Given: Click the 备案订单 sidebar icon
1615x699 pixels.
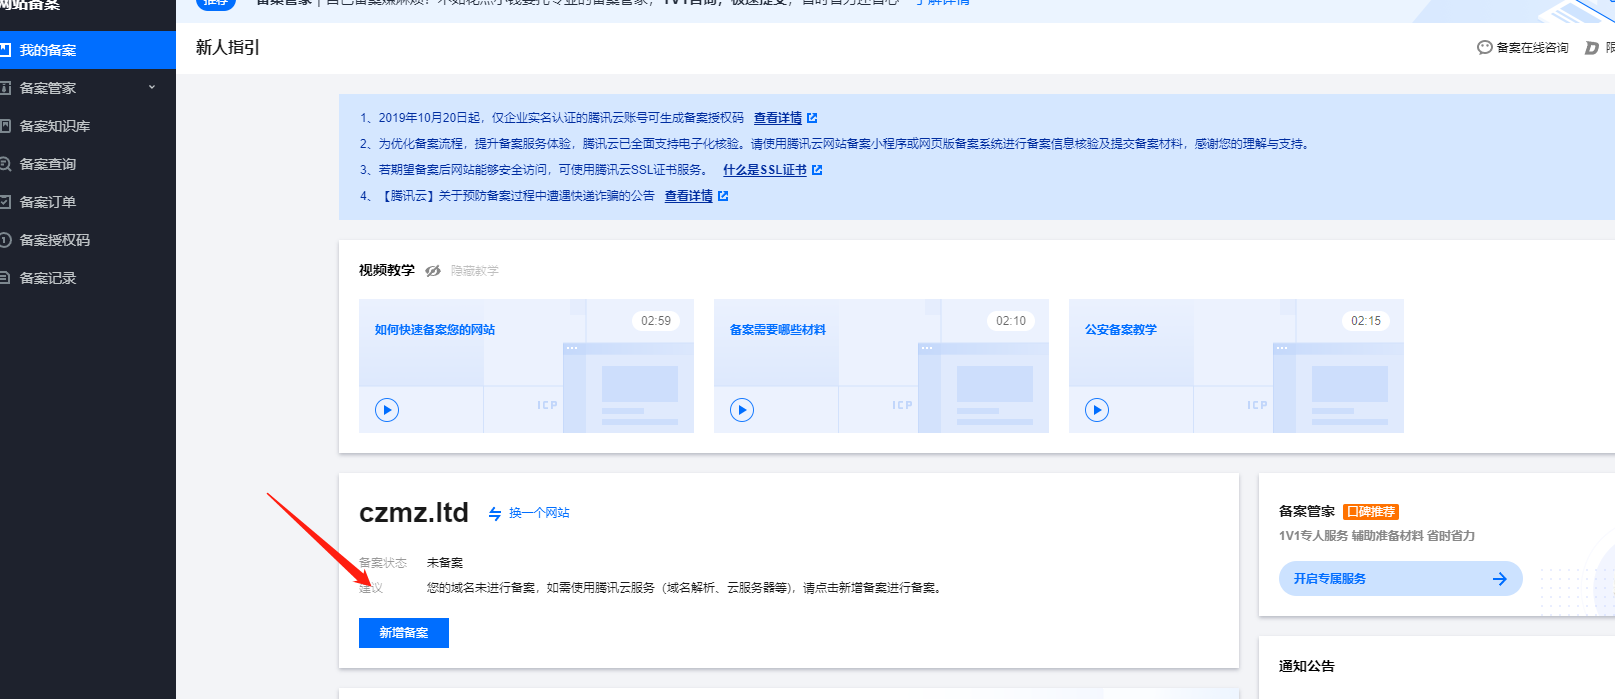Looking at the screenshot, I should click(5, 202).
